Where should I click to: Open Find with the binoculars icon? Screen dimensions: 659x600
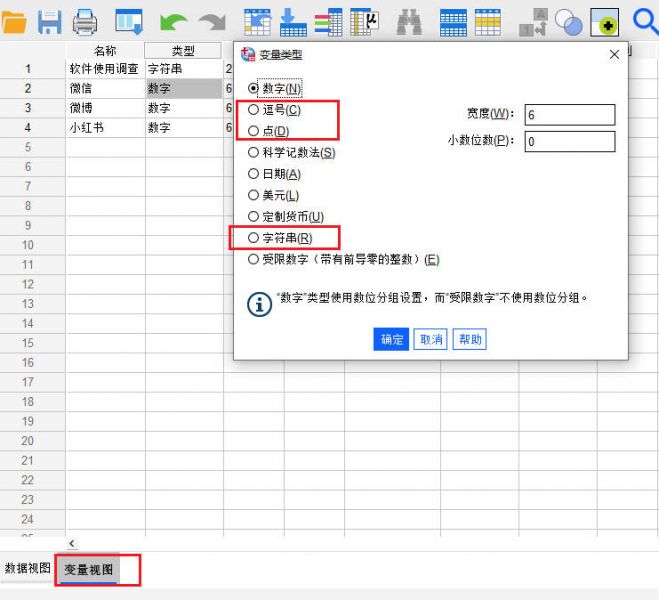pyautogui.click(x=409, y=22)
